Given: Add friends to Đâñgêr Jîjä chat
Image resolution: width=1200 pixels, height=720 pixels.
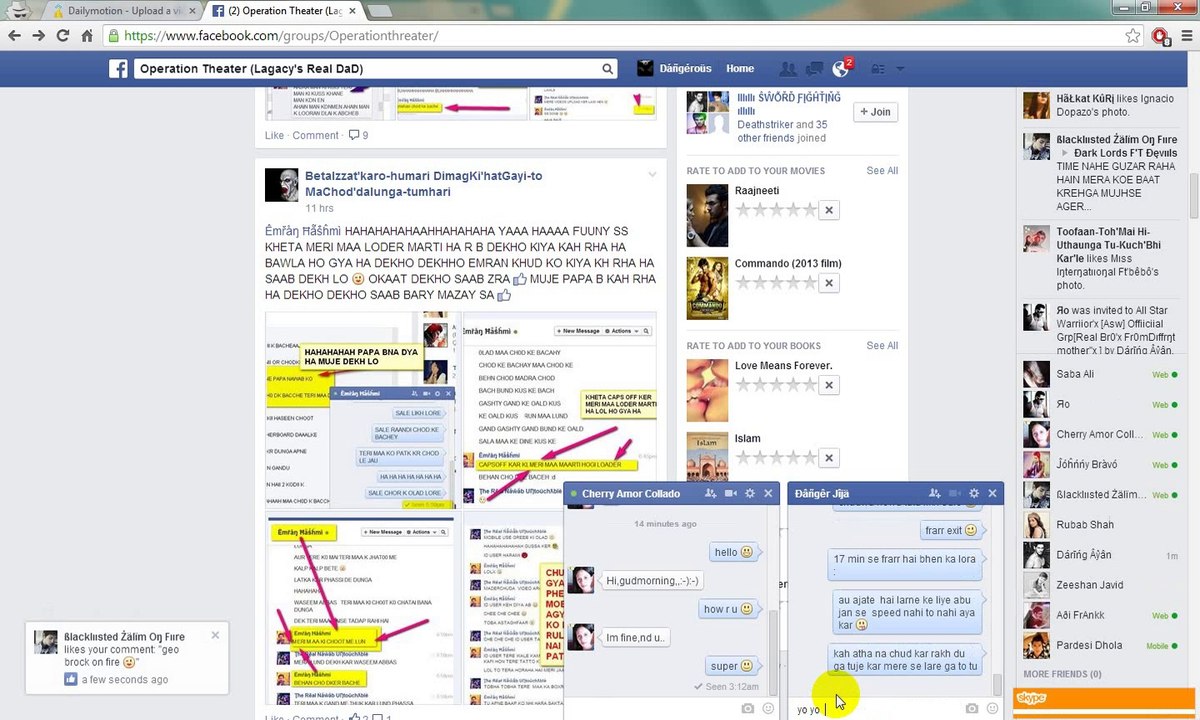Looking at the screenshot, I should (935, 493).
